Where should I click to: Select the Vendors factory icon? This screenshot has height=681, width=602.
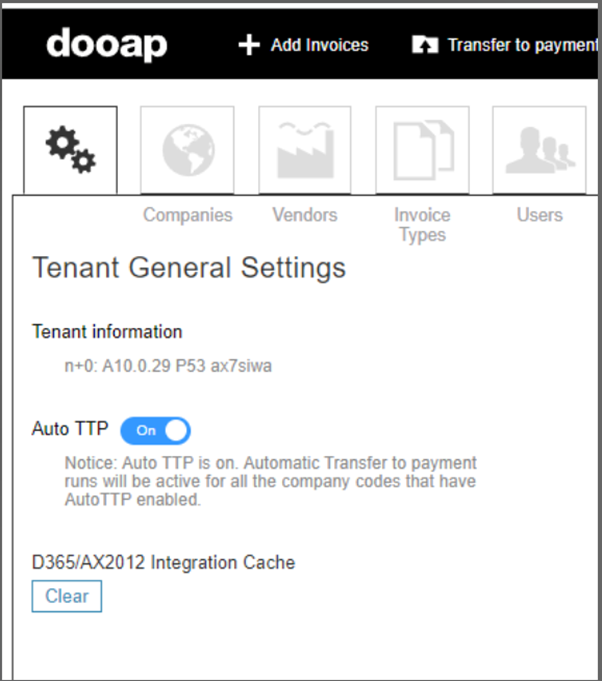(304, 150)
